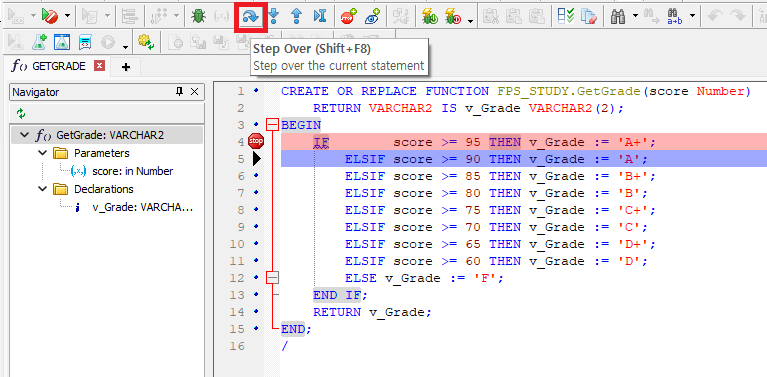Image resolution: width=767 pixels, height=377 pixels.
Task: Click the line assigning 'B+' grade
Action: pos(500,176)
